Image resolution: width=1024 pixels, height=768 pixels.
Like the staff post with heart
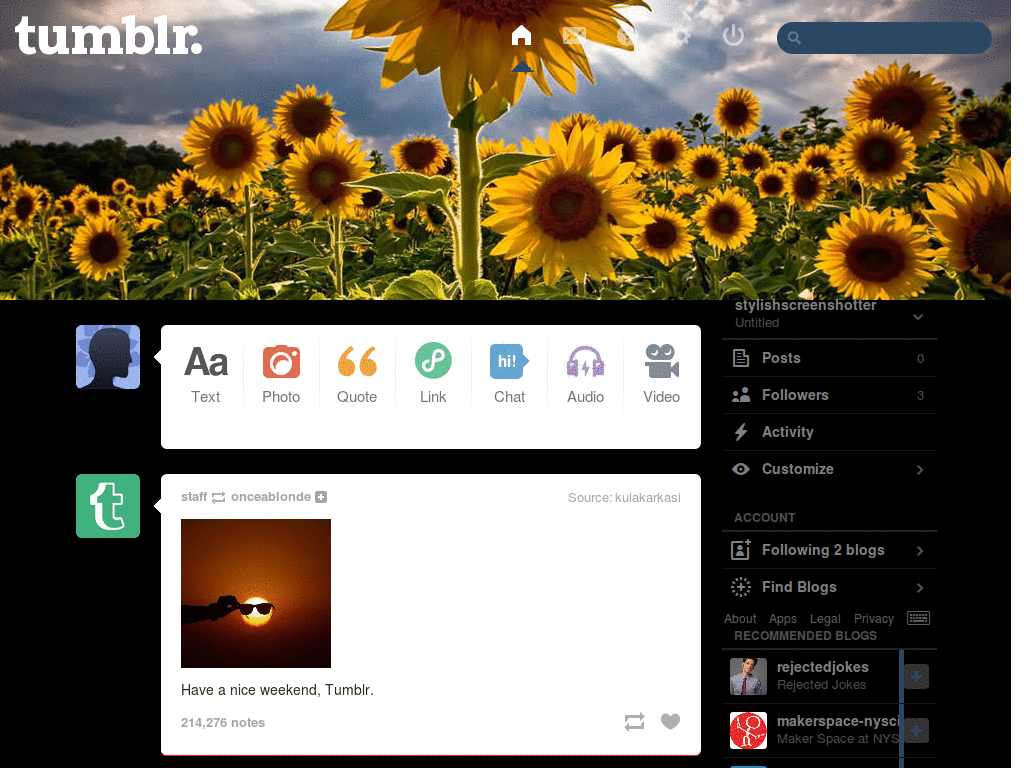(670, 722)
